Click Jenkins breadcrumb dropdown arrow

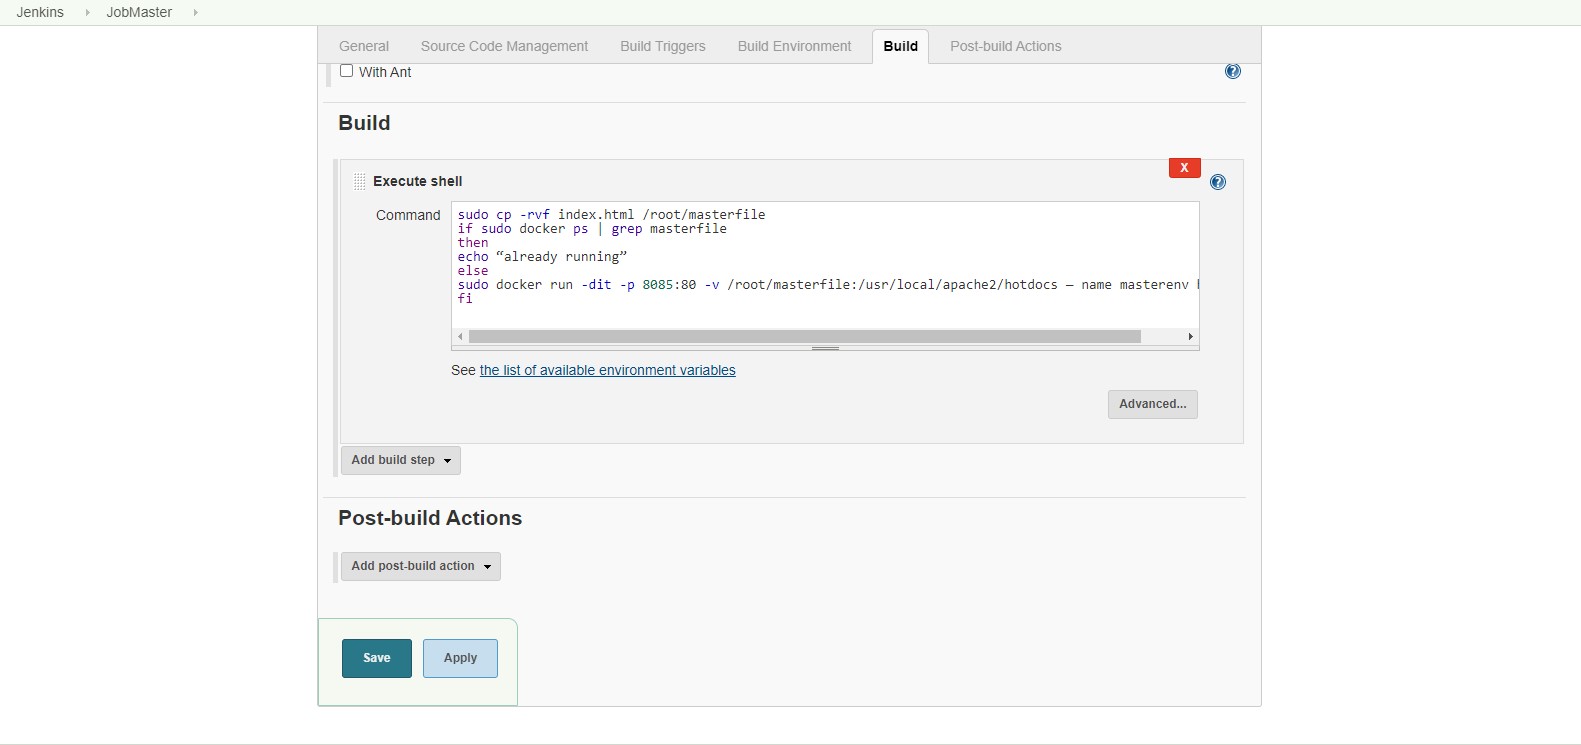(x=87, y=12)
